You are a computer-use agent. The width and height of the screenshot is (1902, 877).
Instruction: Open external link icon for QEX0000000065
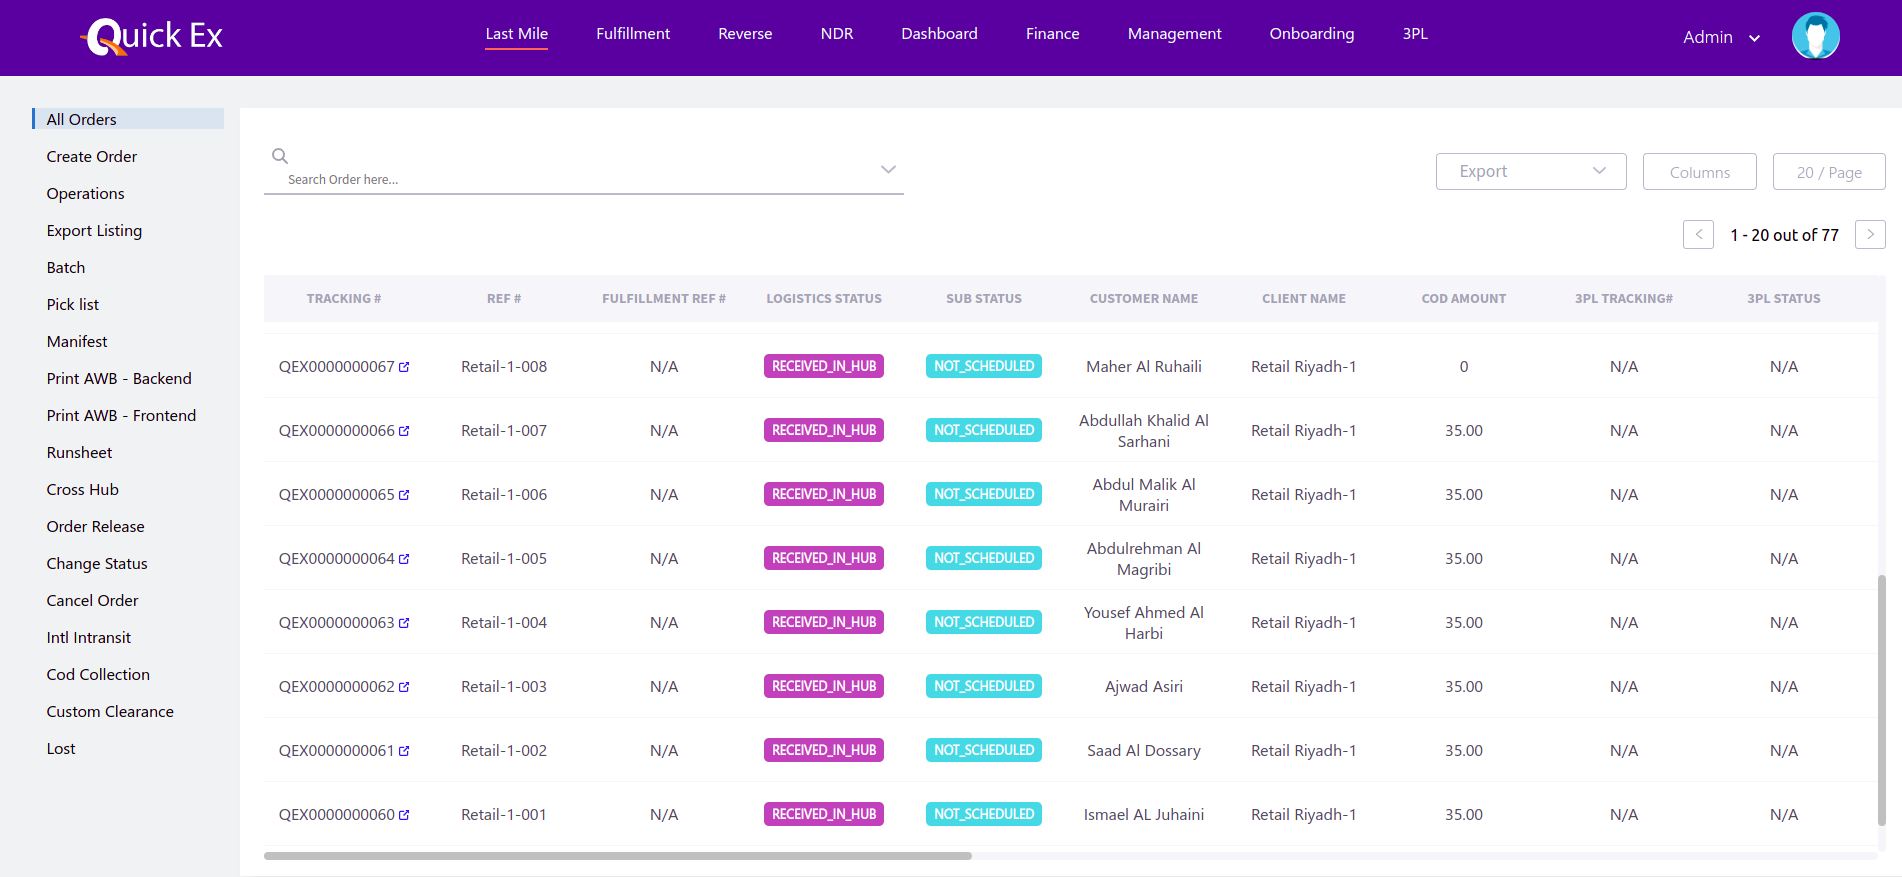(404, 495)
